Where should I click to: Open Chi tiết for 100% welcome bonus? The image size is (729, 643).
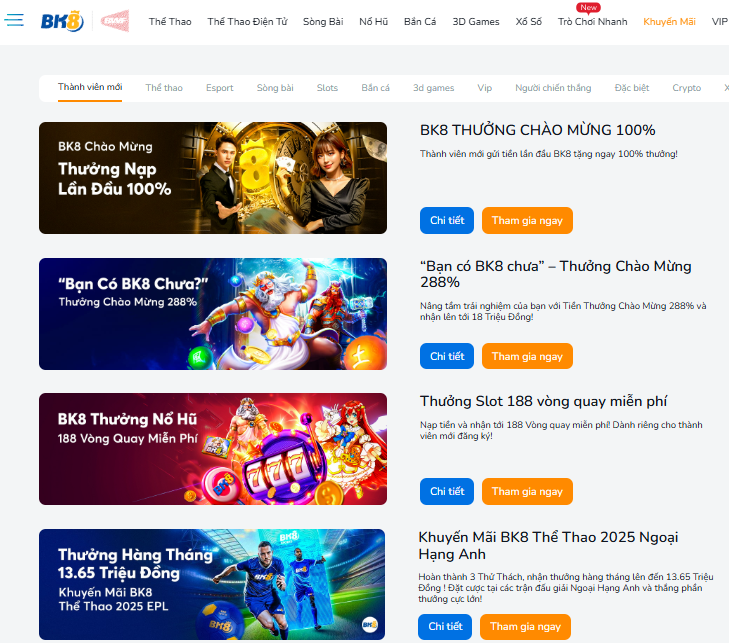[x=447, y=220]
